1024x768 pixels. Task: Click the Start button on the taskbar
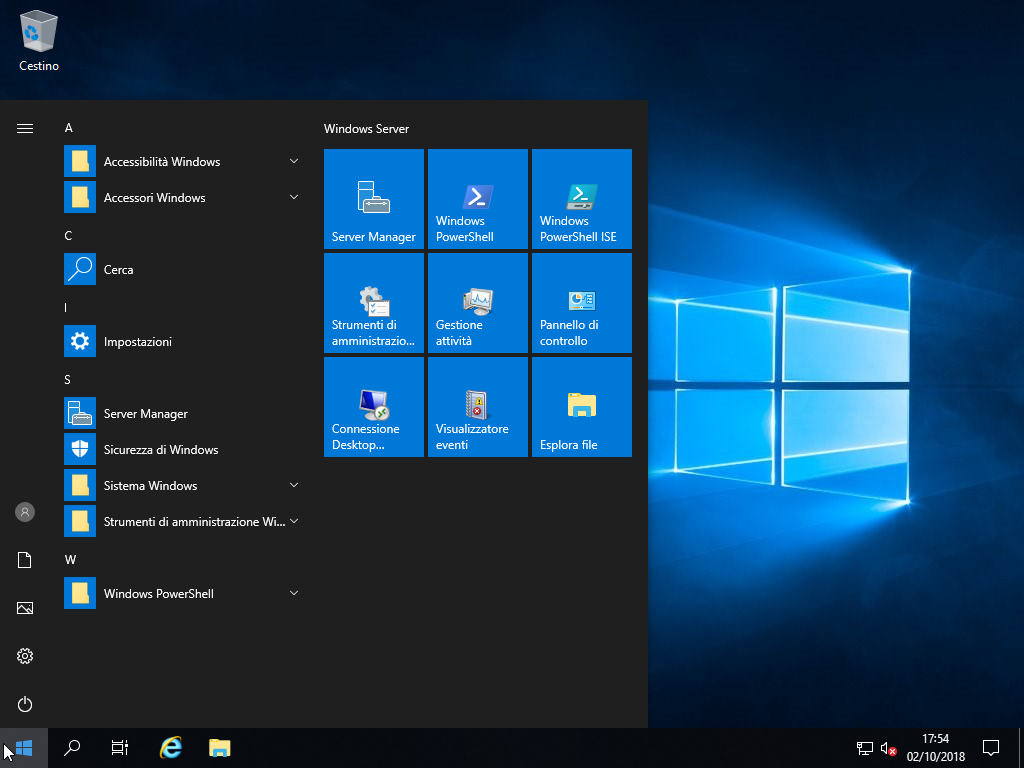click(x=24, y=748)
